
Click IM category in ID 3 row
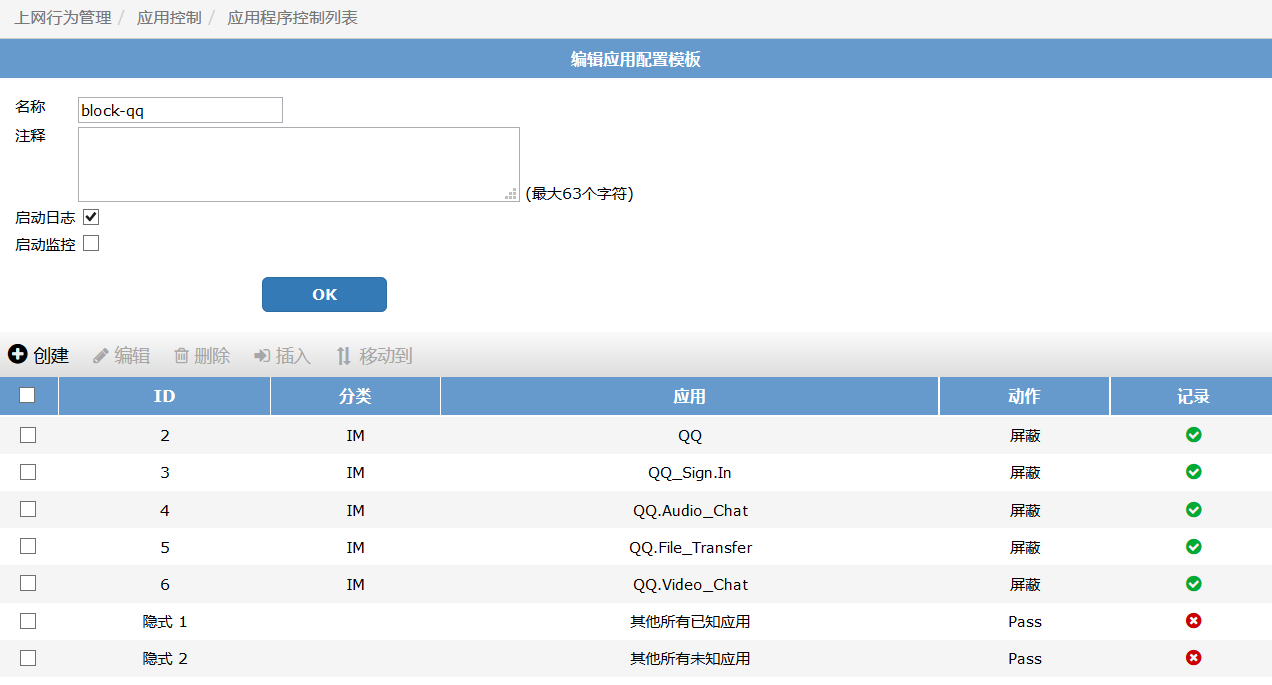pos(355,473)
